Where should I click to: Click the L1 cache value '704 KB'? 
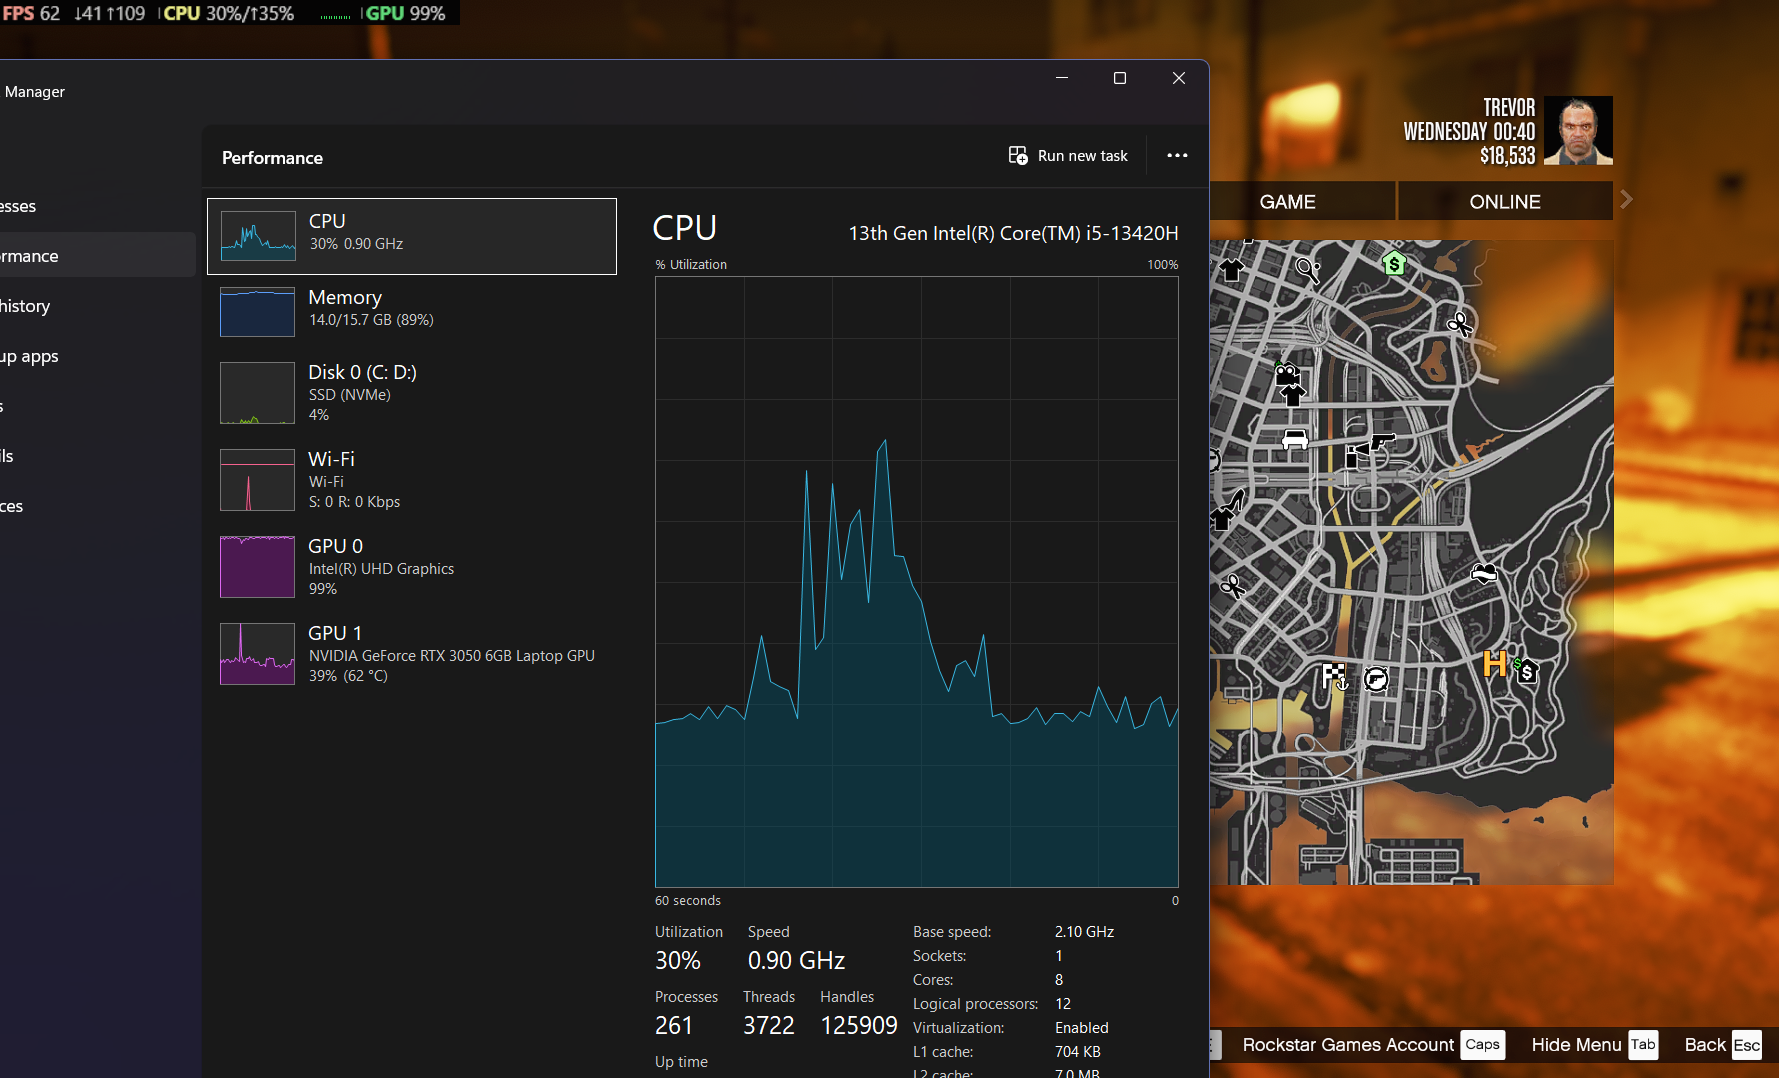pos(1078,1052)
